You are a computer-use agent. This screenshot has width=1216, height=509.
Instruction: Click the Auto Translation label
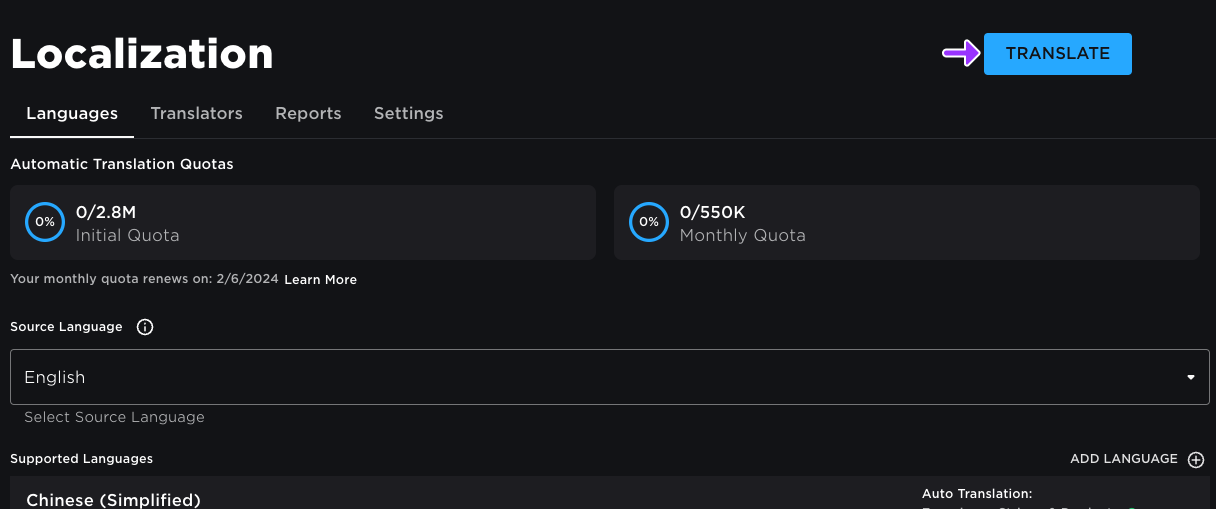point(976,494)
